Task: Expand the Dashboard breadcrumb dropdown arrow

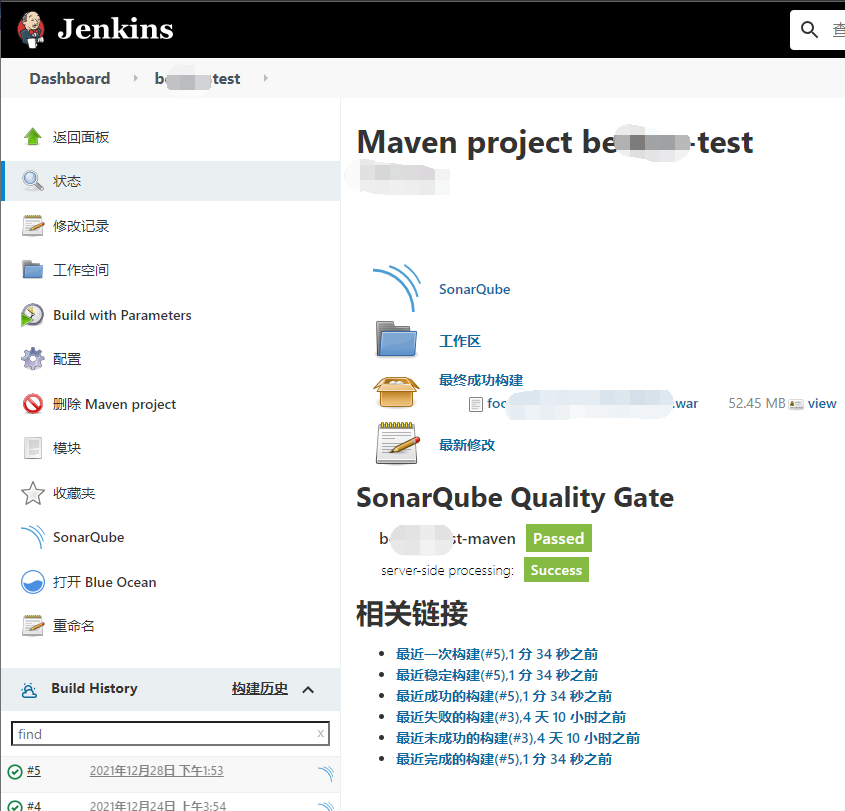Action: (x=135, y=78)
